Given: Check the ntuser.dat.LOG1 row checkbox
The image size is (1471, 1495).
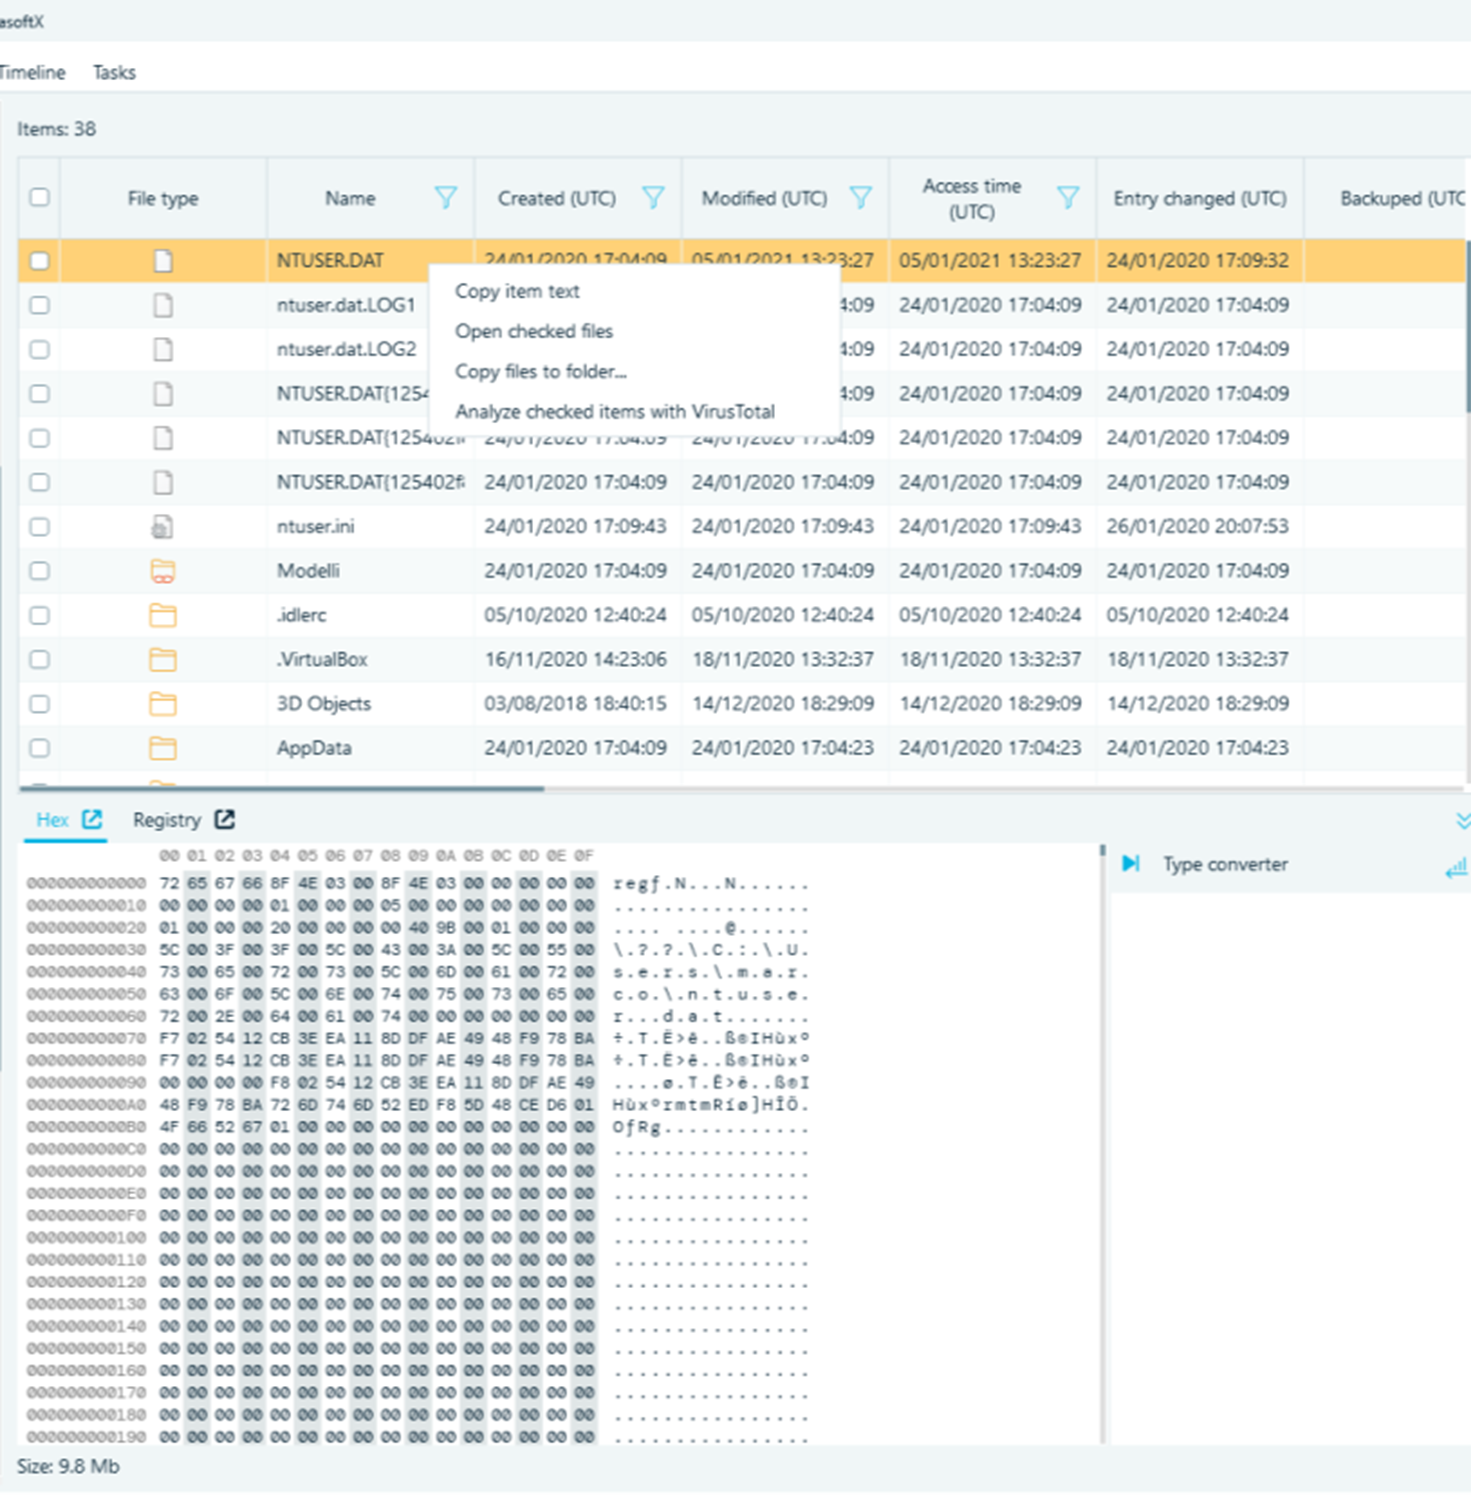Looking at the screenshot, I should tap(40, 305).
